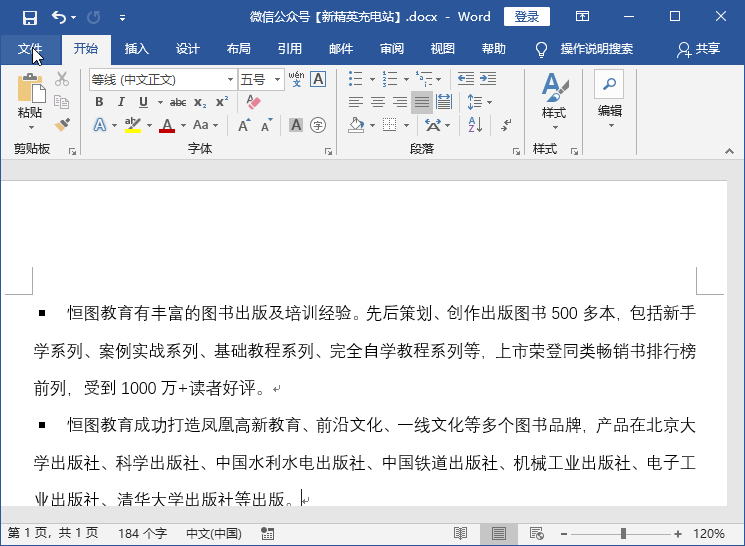This screenshot has width=745, height=546.
Task: Click the highlighted justify alignment button
Action: pyautogui.click(x=422, y=102)
